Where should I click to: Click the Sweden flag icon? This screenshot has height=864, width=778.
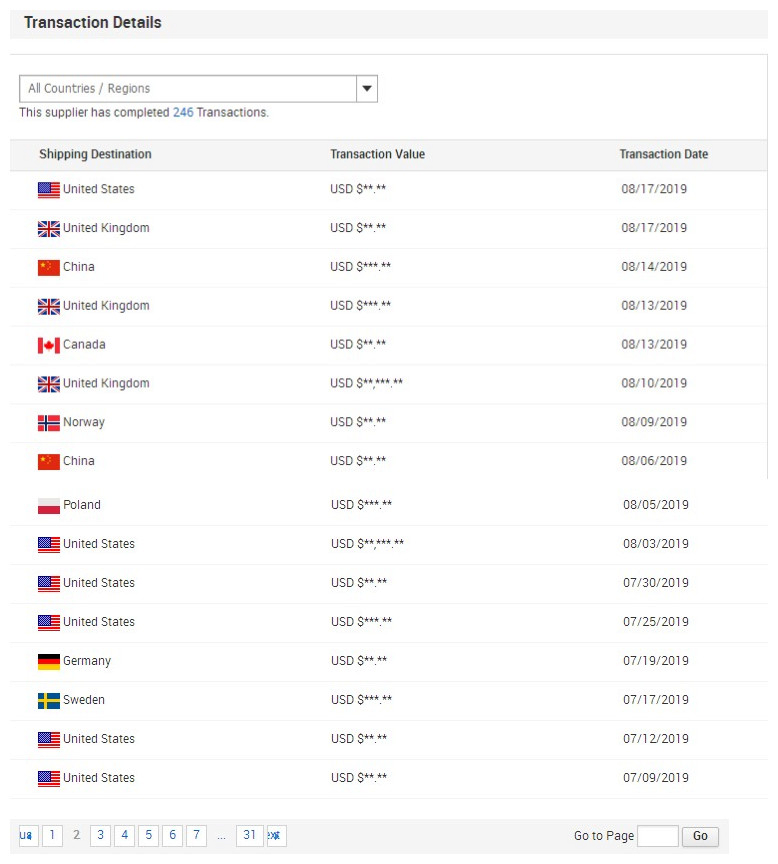pyautogui.click(x=48, y=700)
